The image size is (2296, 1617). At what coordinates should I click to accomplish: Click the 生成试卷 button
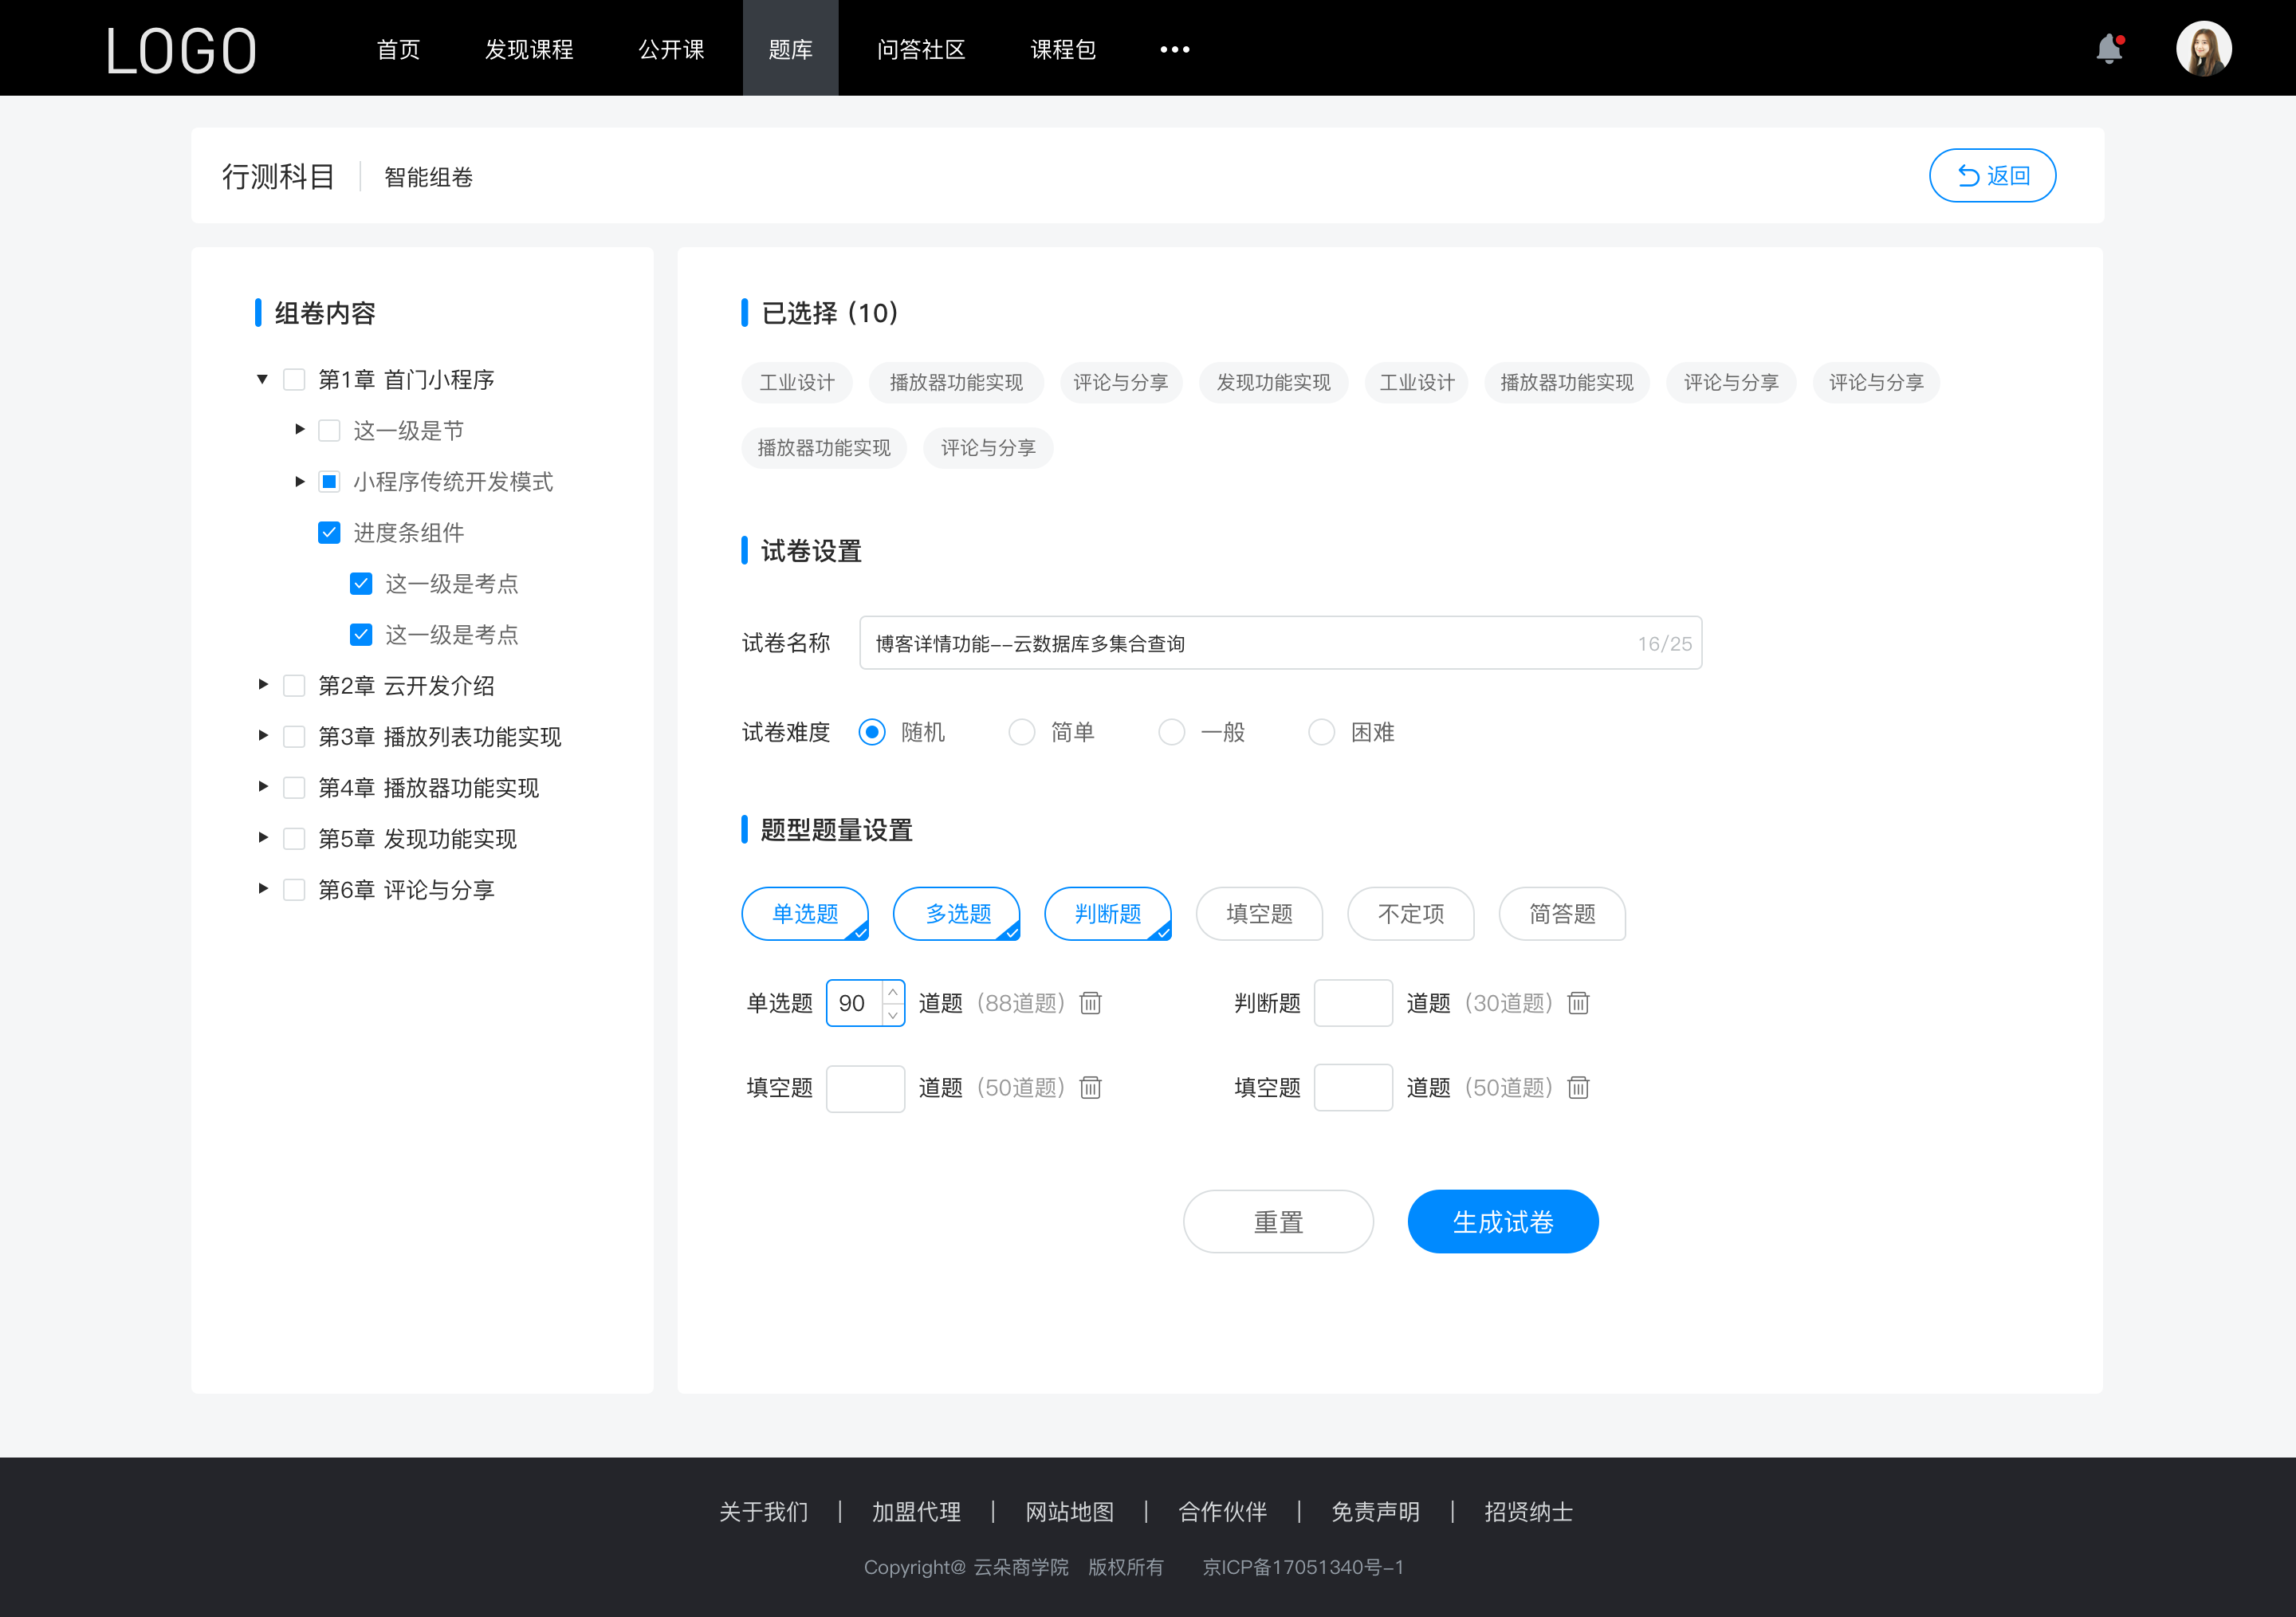1501,1222
